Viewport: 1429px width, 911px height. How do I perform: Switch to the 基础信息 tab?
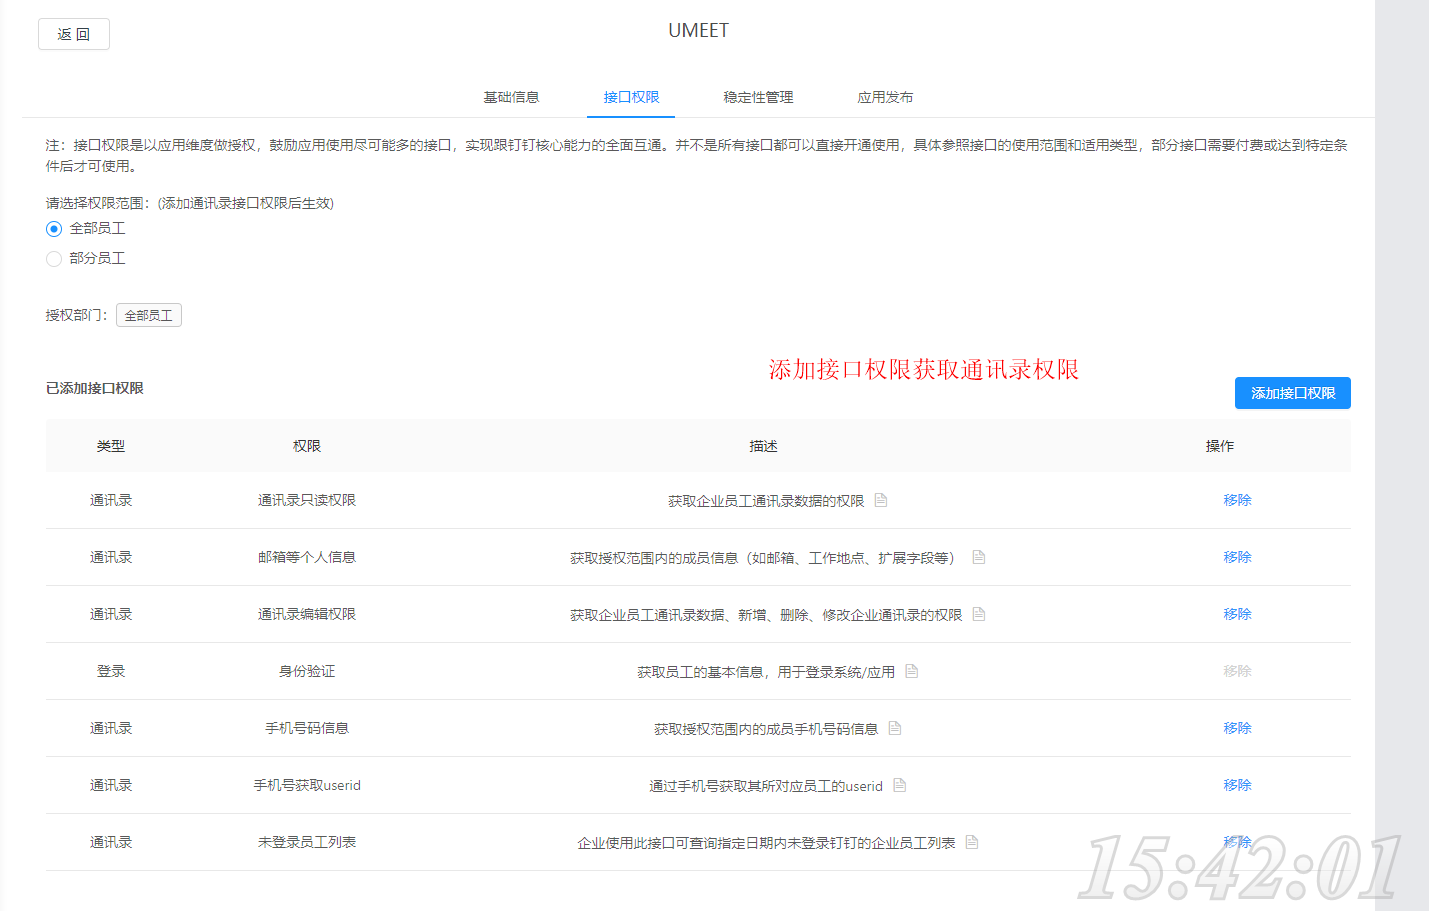[x=511, y=97]
